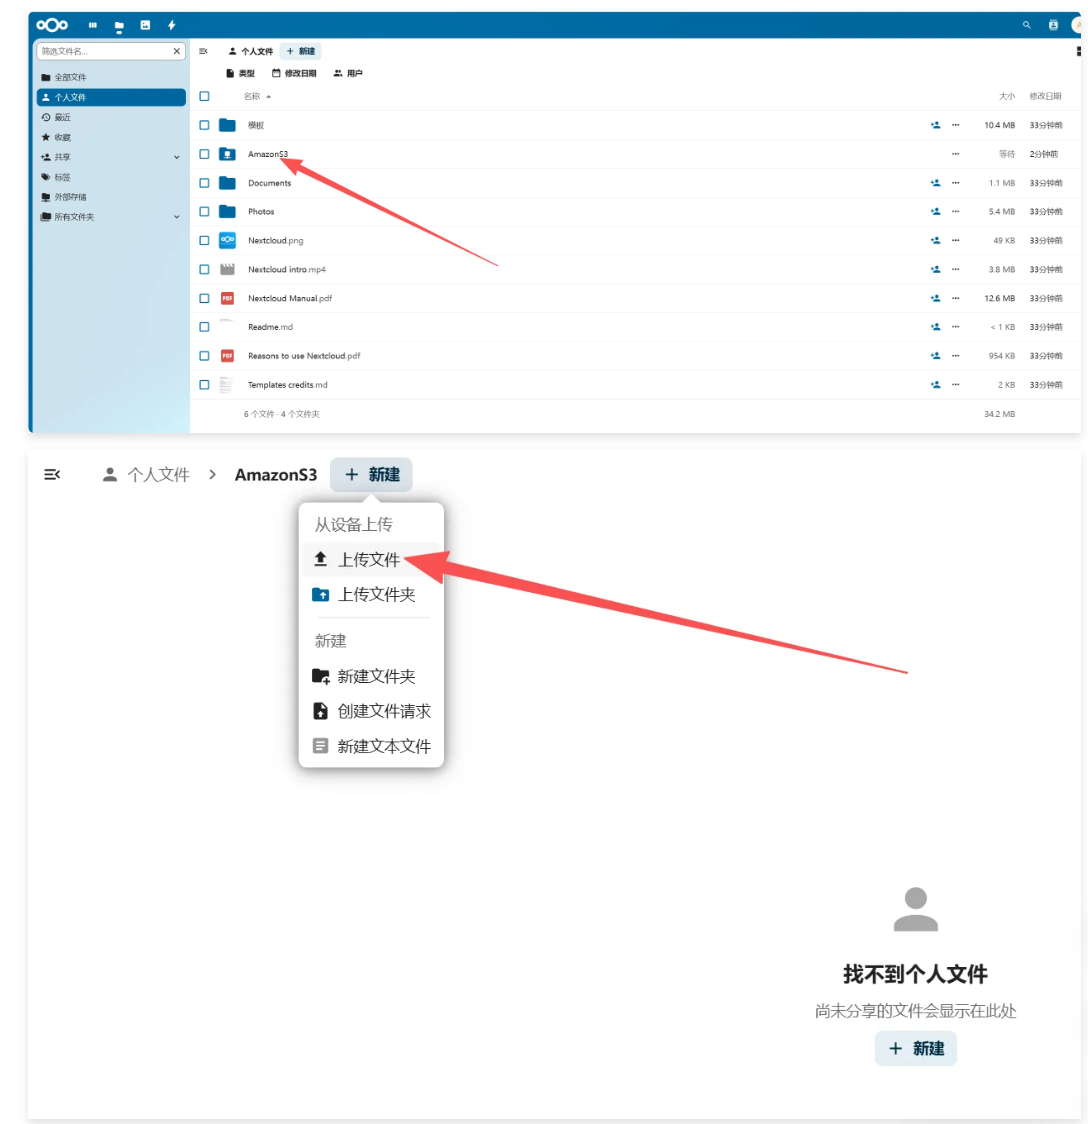Select the checkbox next to Readme.md
1088x1124 pixels.
click(x=204, y=327)
